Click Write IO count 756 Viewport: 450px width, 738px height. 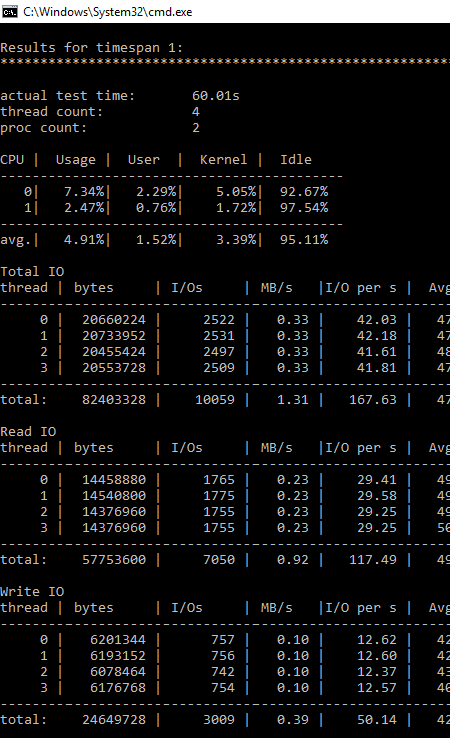pyautogui.click(x=223, y=656)
